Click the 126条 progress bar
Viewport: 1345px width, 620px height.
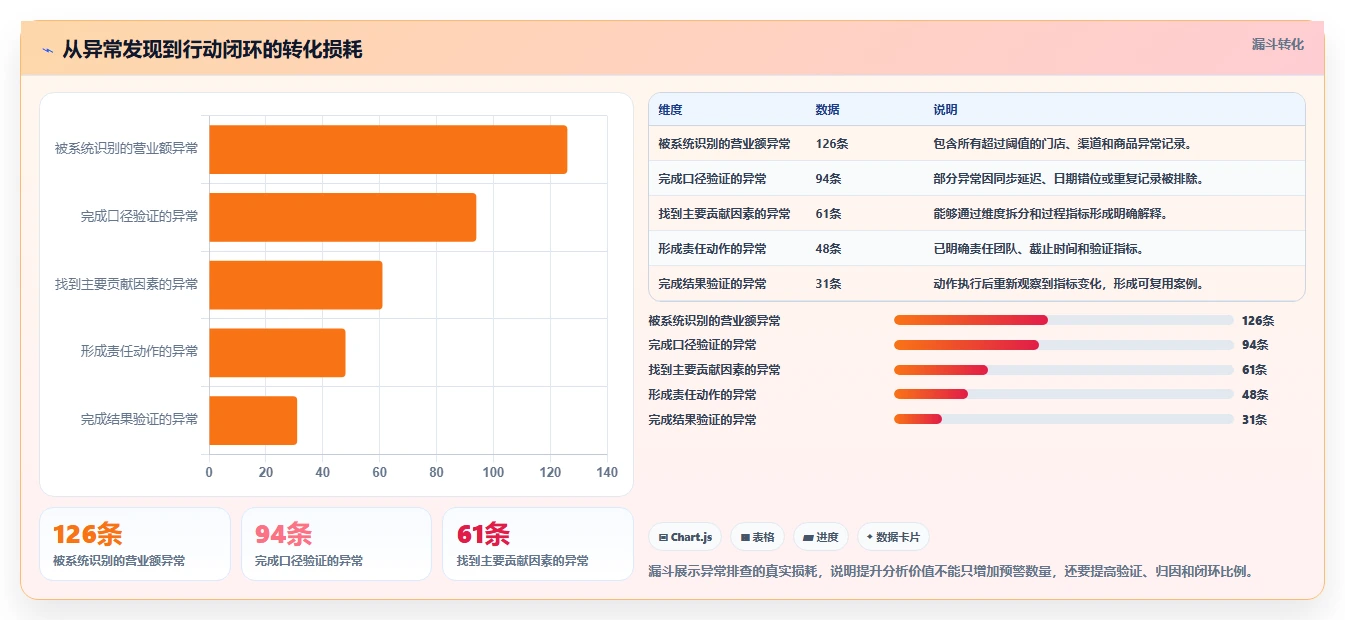pyautogui.click(x=1064, y=320)
